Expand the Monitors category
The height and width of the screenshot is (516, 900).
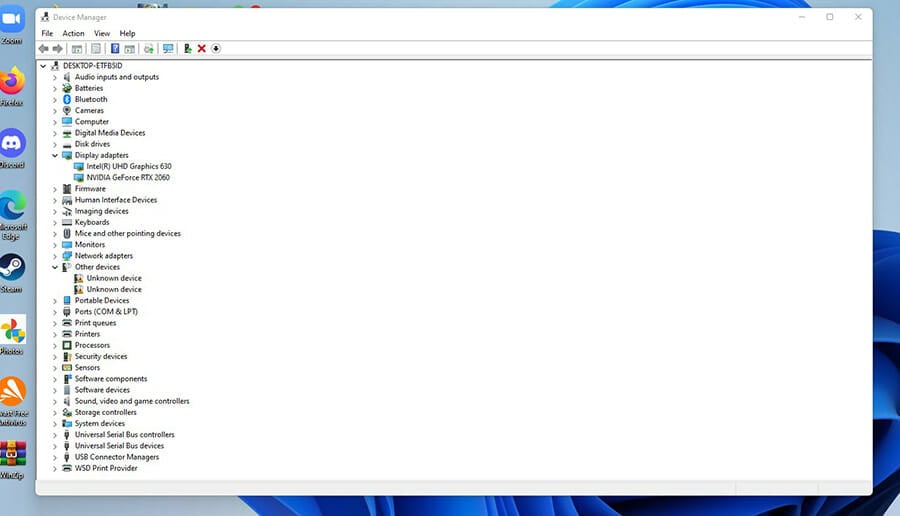click(x=55, y=245)
